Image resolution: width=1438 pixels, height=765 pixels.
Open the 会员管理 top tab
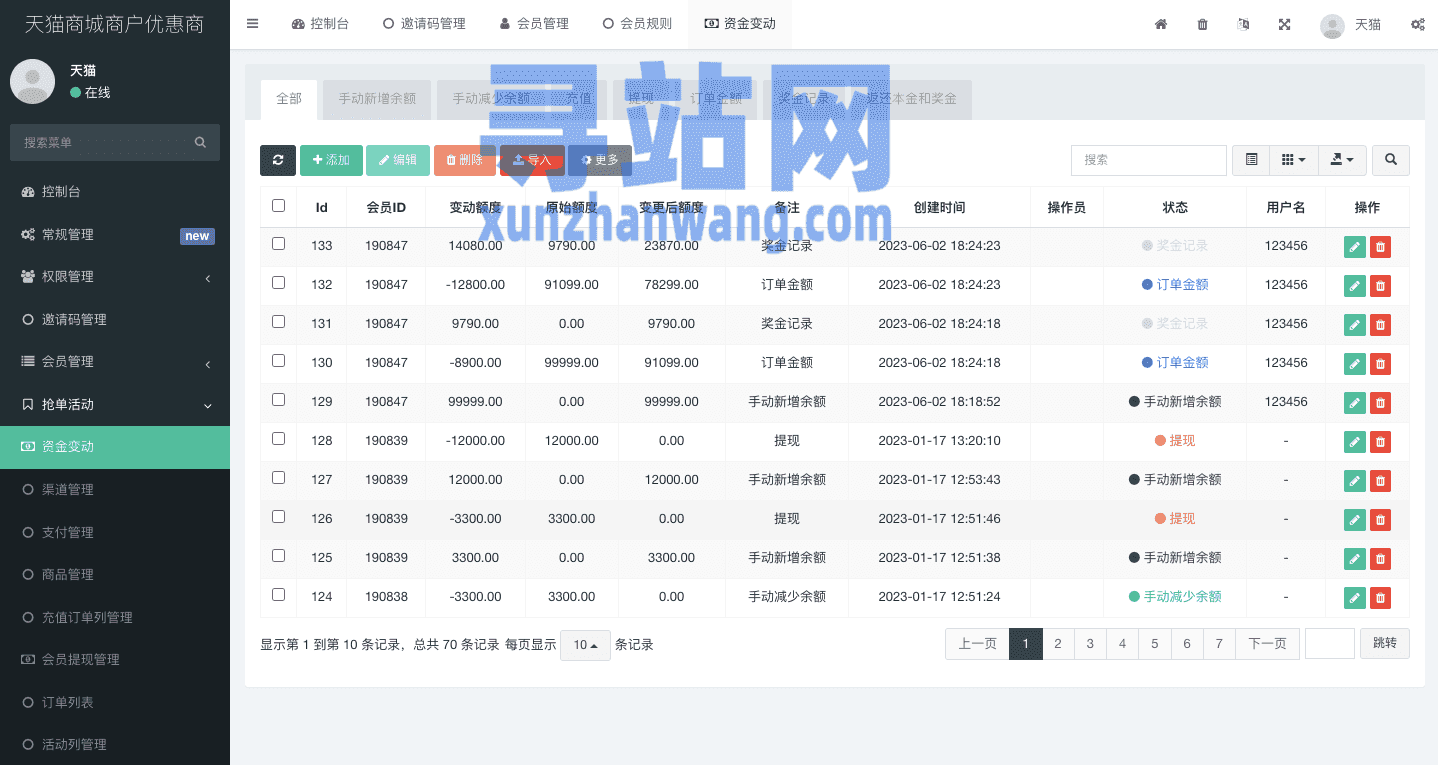coord(534,24)
